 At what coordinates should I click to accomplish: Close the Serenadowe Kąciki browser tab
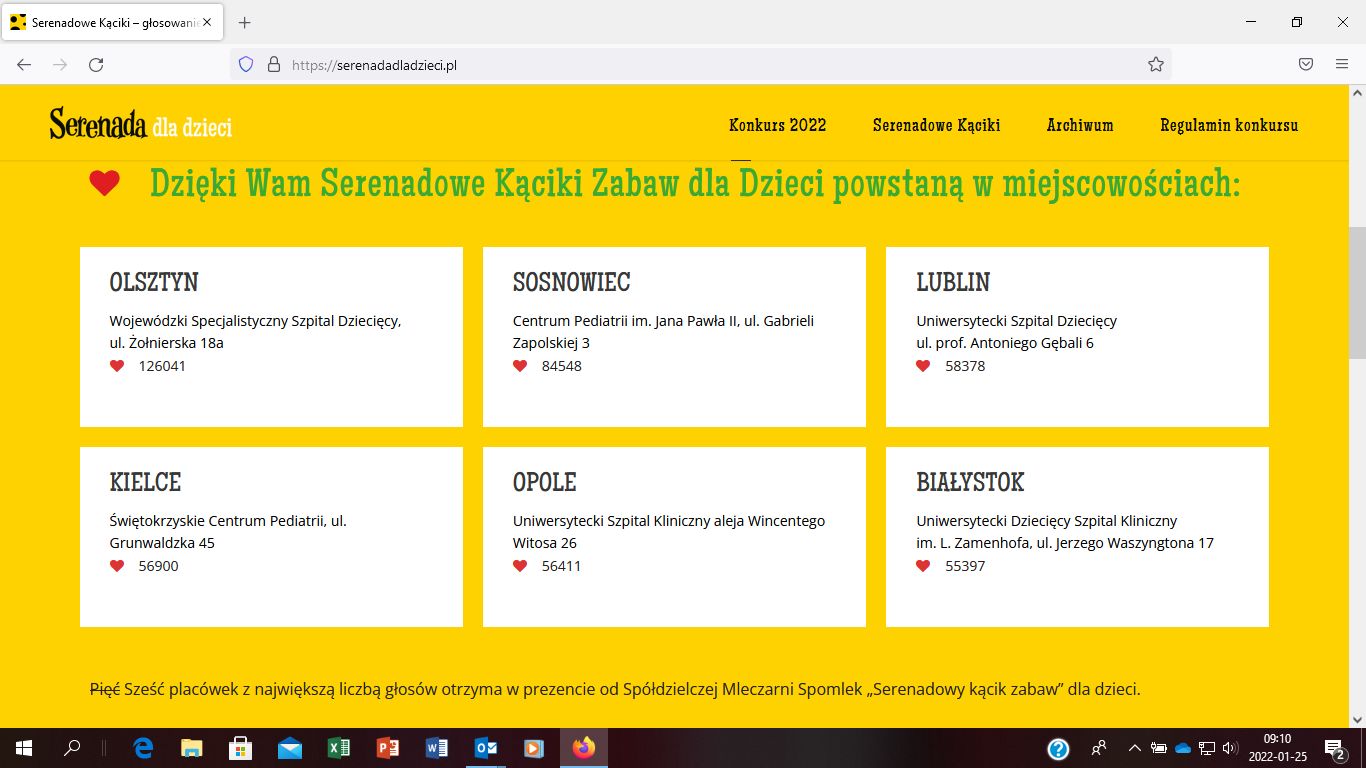click(x=207, y=22)
